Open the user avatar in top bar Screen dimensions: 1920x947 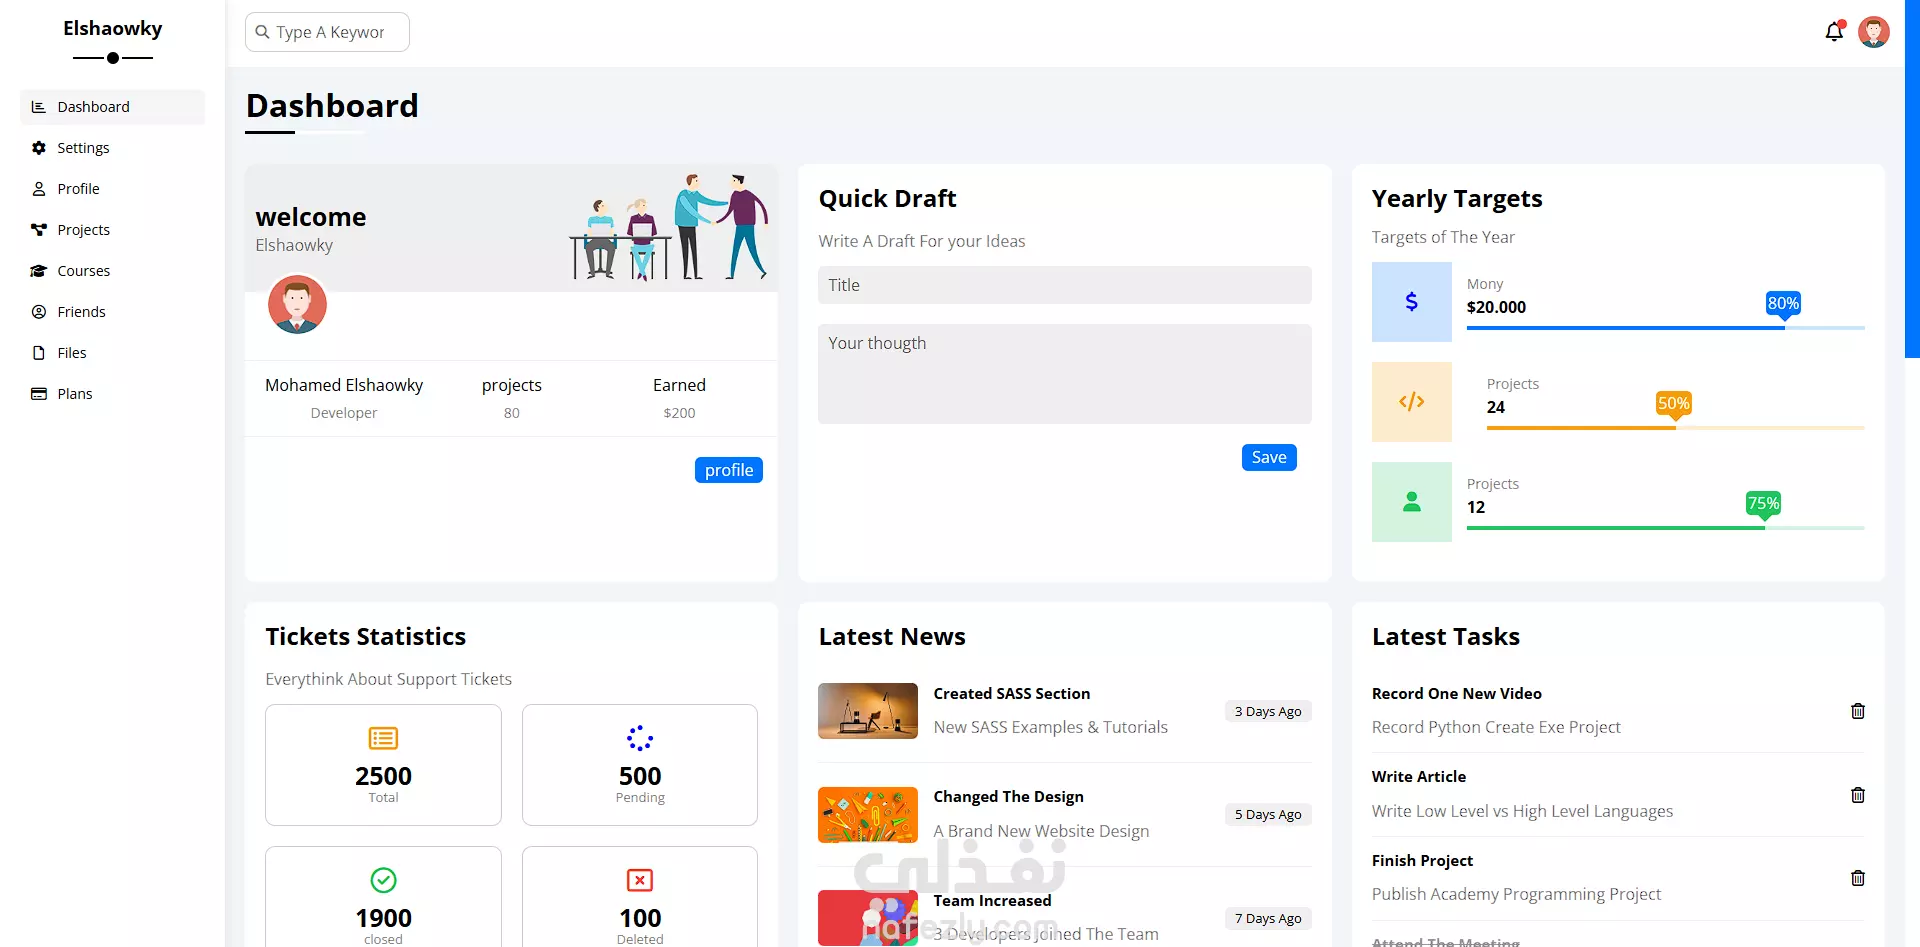coord(1874,32)
